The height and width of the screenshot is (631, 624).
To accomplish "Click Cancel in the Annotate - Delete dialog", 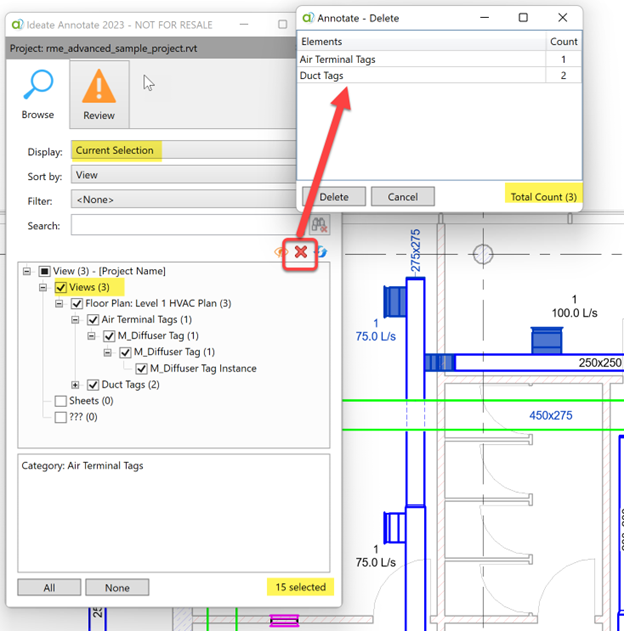I will pyautogui.click(x=402, y=197).
